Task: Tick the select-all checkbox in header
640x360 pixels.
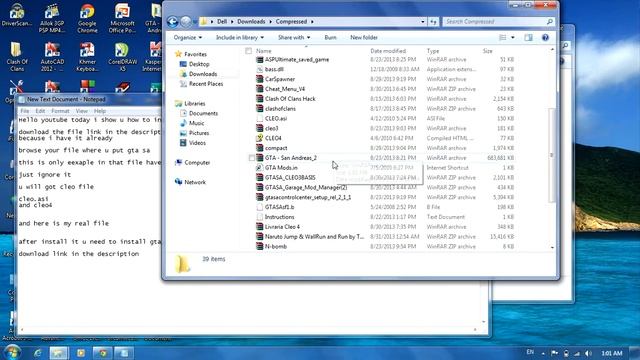Action: pyautogui.click(x=249, y=51)
